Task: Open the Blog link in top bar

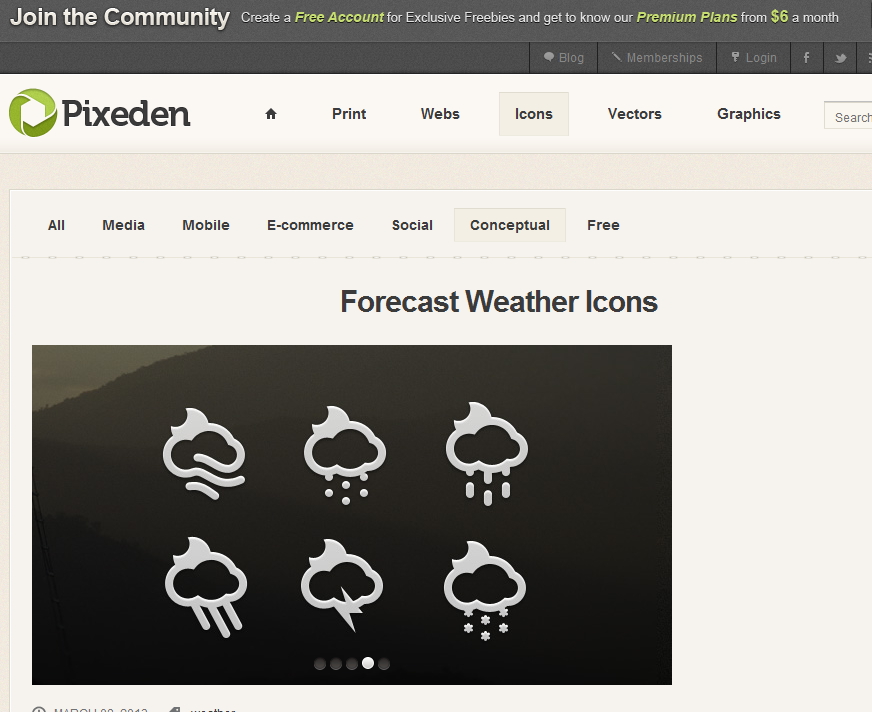Action: click(563, 57)
